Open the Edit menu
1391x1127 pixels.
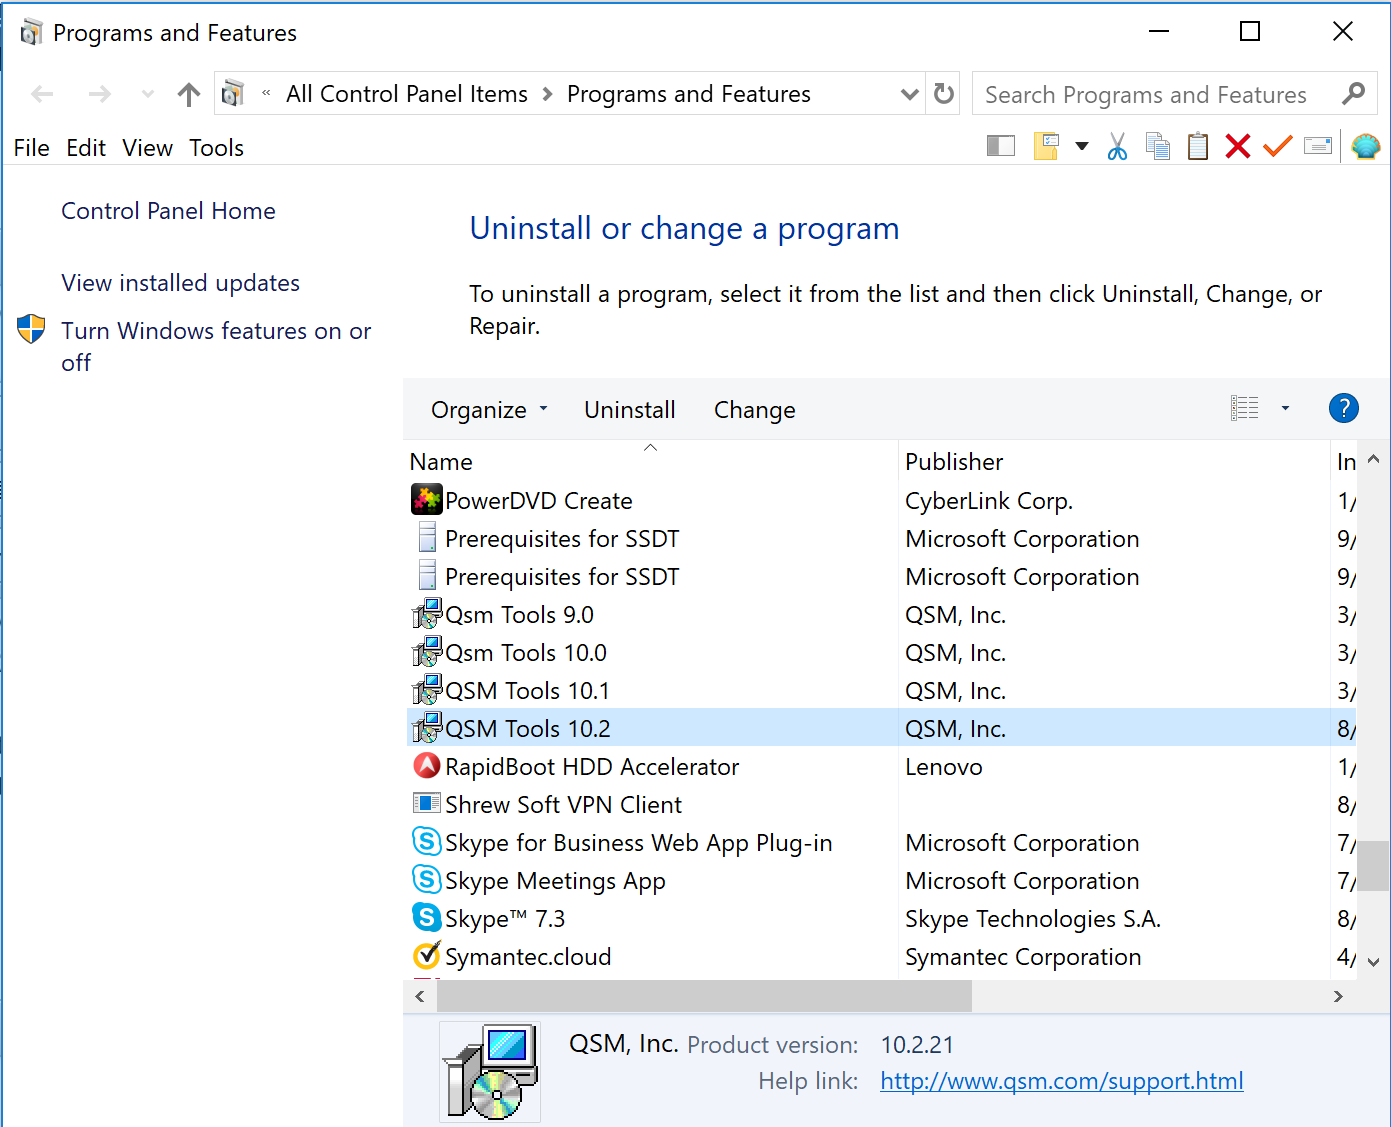click(x=86, y=148)
